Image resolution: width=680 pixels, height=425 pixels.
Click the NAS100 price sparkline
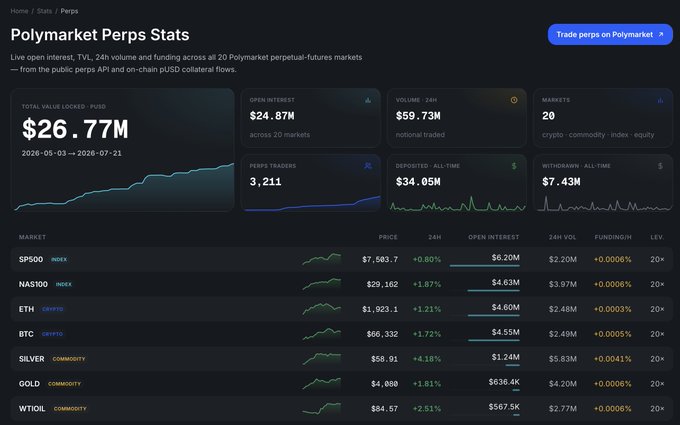[x=321, y=284]
